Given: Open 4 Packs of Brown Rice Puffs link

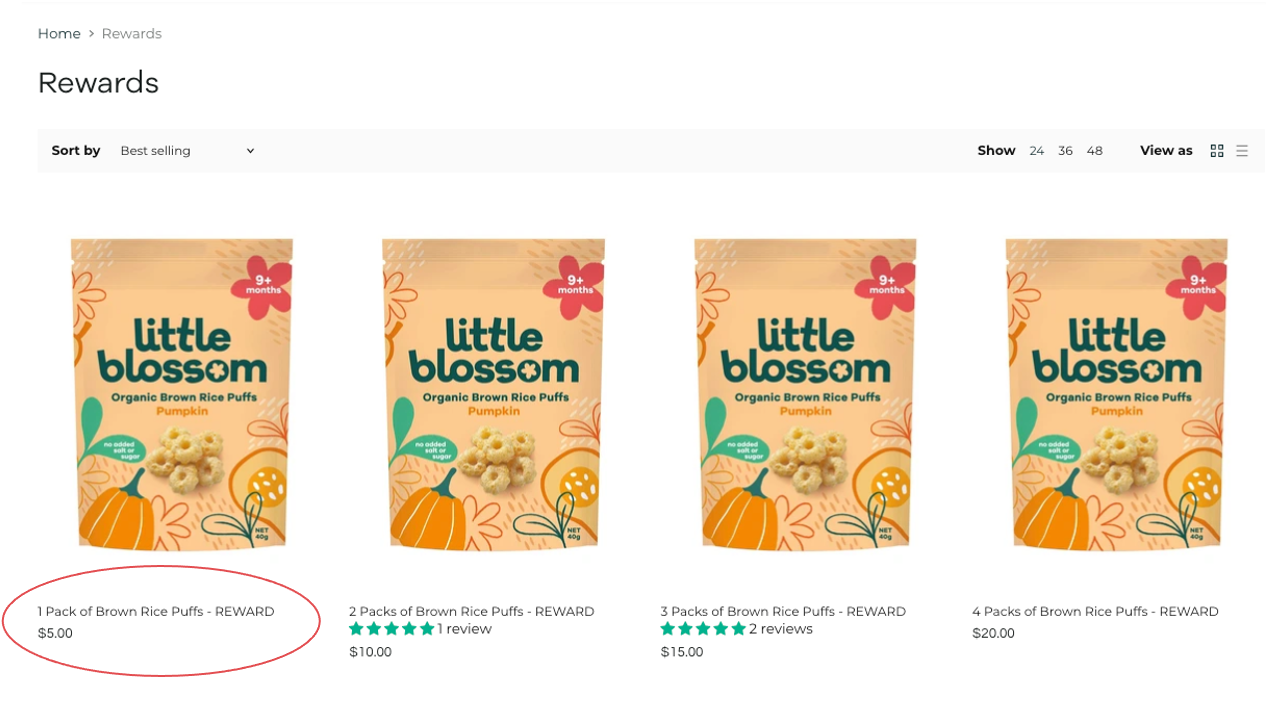Looking at the screenshot, I should coord(1095,611).
